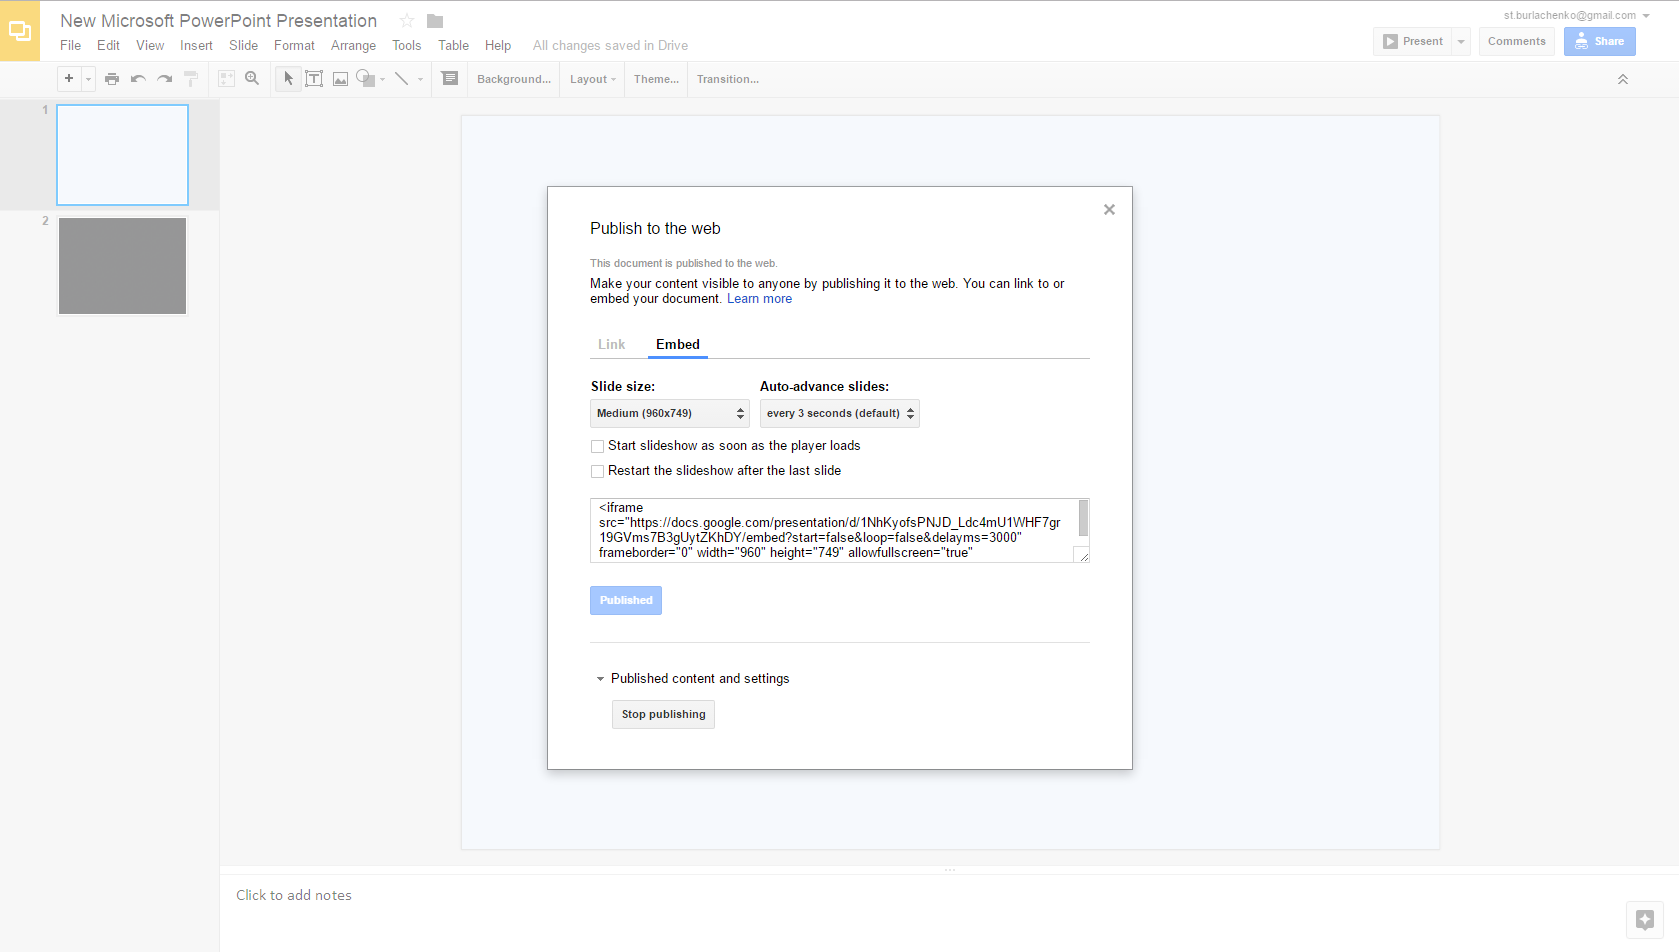
Task: Open the Line tool dropdown arrow
Action: point(420,80)
